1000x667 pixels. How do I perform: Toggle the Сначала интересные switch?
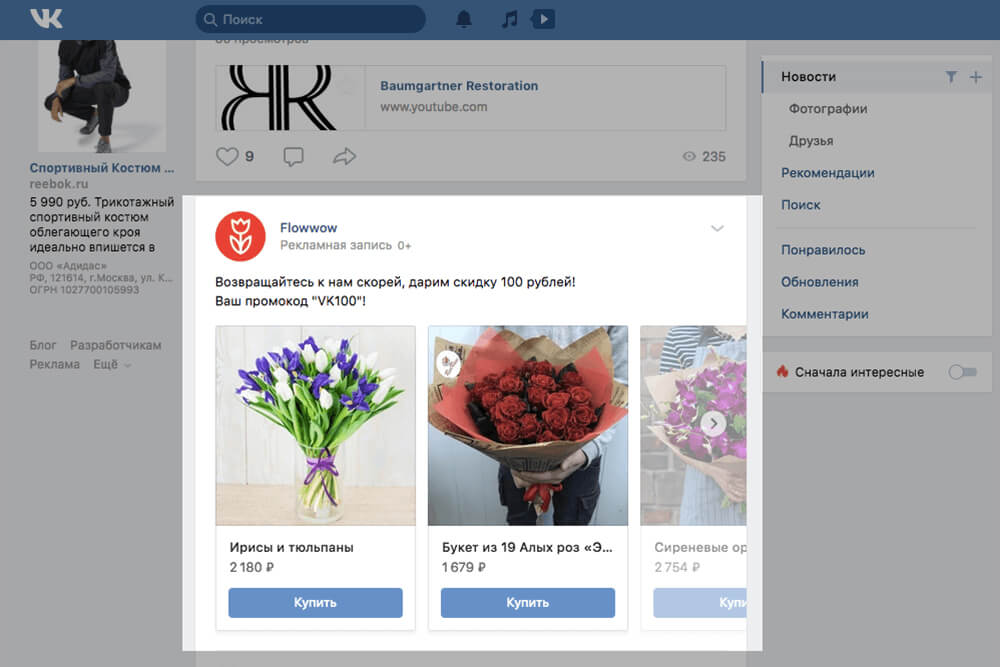(962, 372)
